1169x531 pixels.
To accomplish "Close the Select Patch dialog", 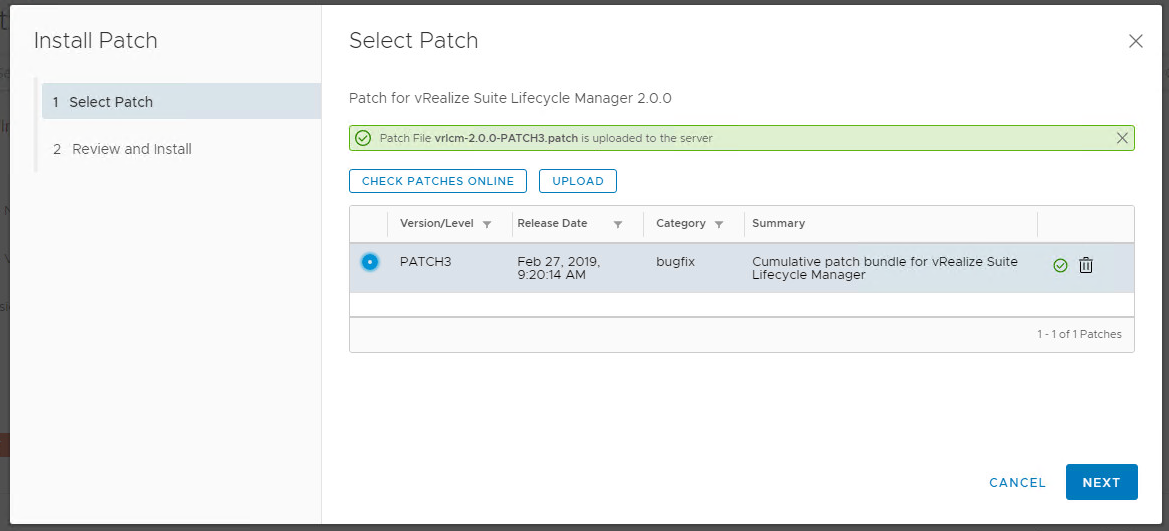I will (1135, 41).
